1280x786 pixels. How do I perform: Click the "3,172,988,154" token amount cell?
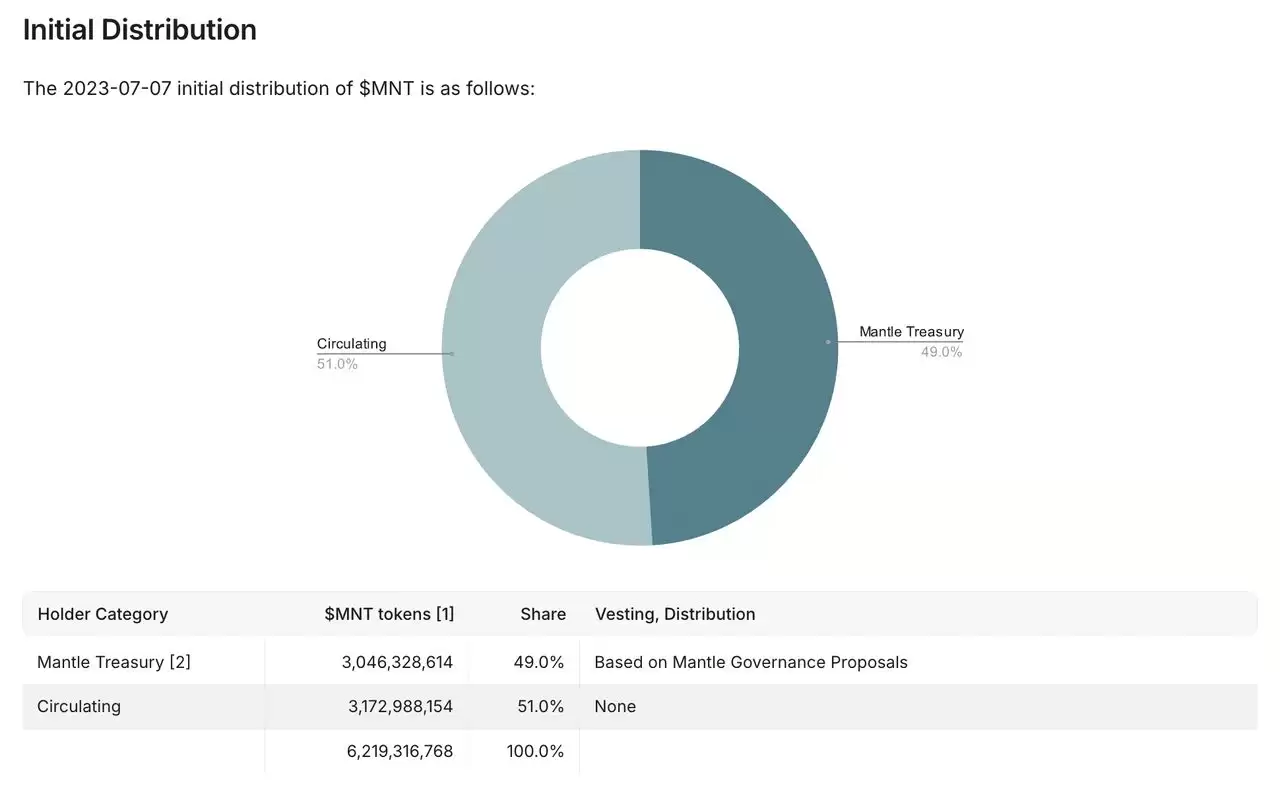tap(400, 706)
